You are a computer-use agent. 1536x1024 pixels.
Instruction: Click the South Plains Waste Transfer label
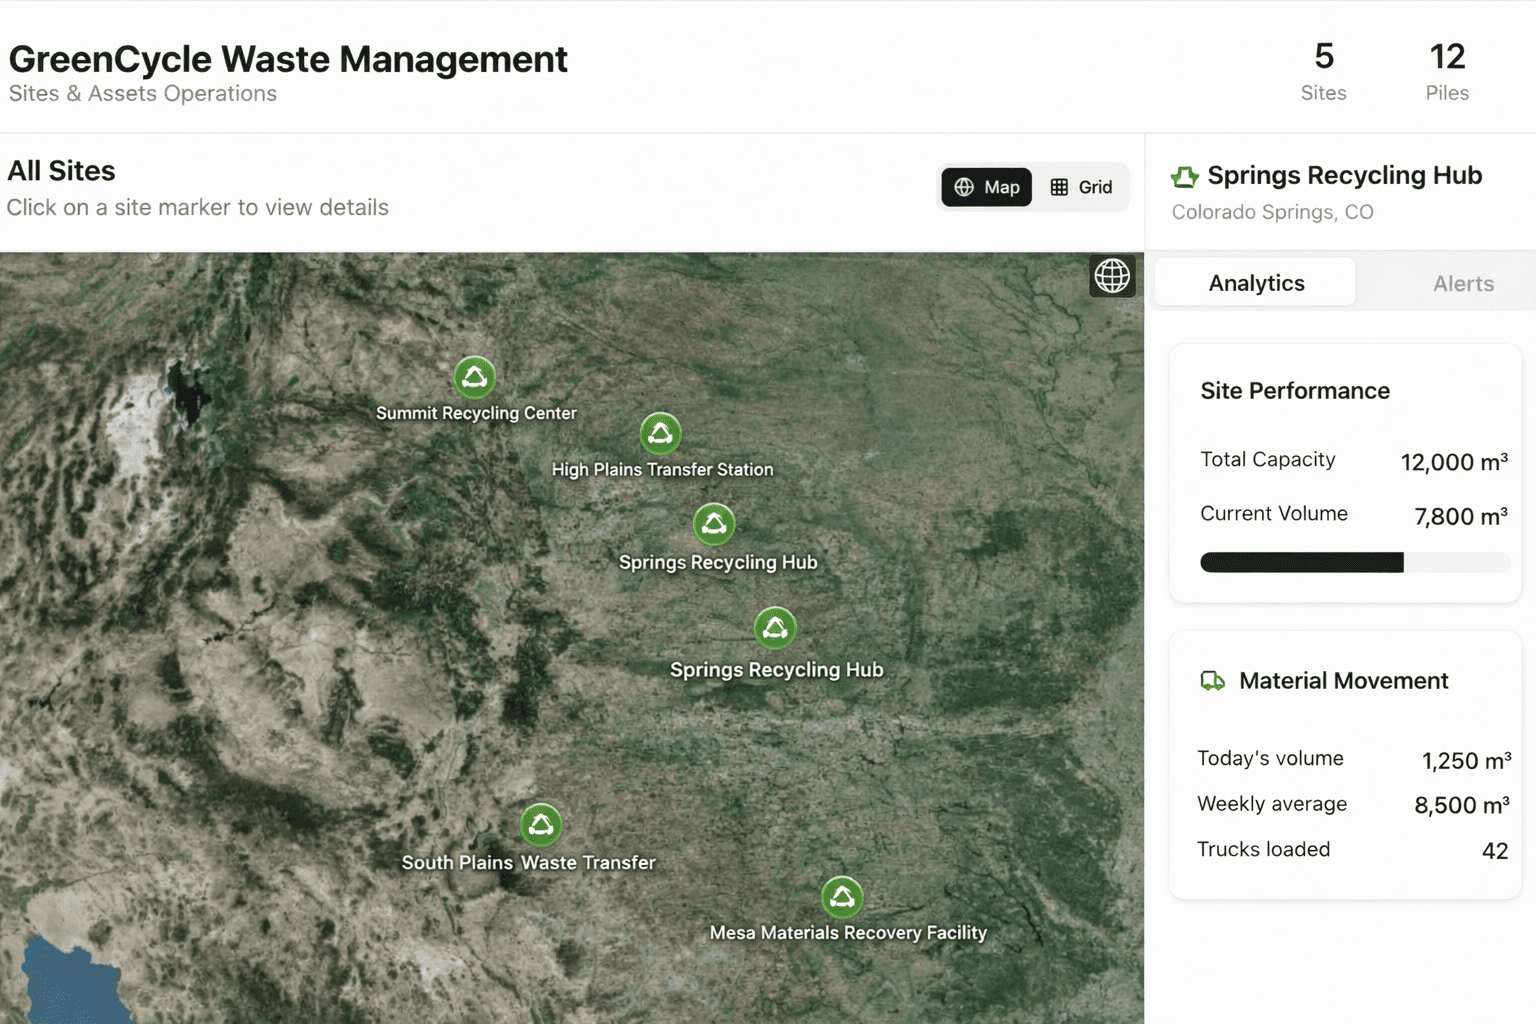pos(528,862)
